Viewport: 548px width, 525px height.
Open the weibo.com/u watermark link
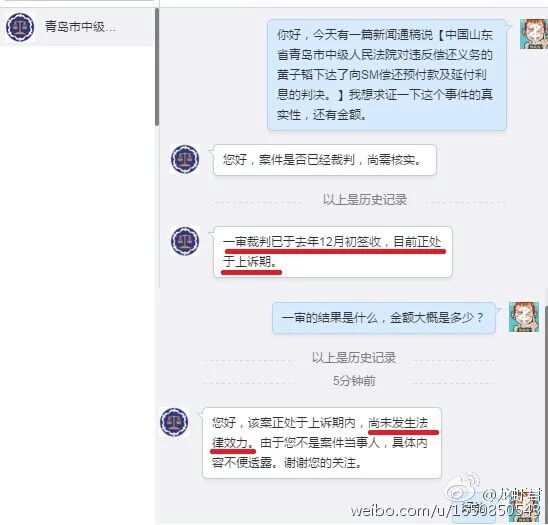coord(446,511)
